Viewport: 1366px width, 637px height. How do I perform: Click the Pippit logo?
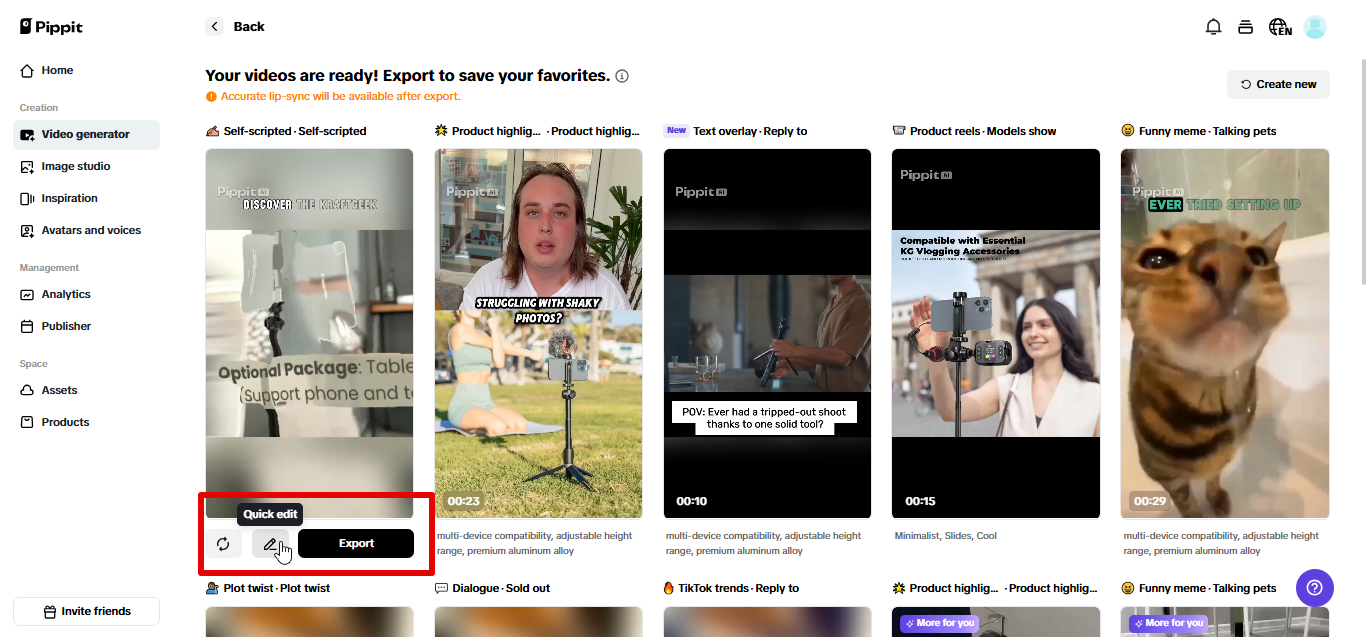[x=51, y=27]
